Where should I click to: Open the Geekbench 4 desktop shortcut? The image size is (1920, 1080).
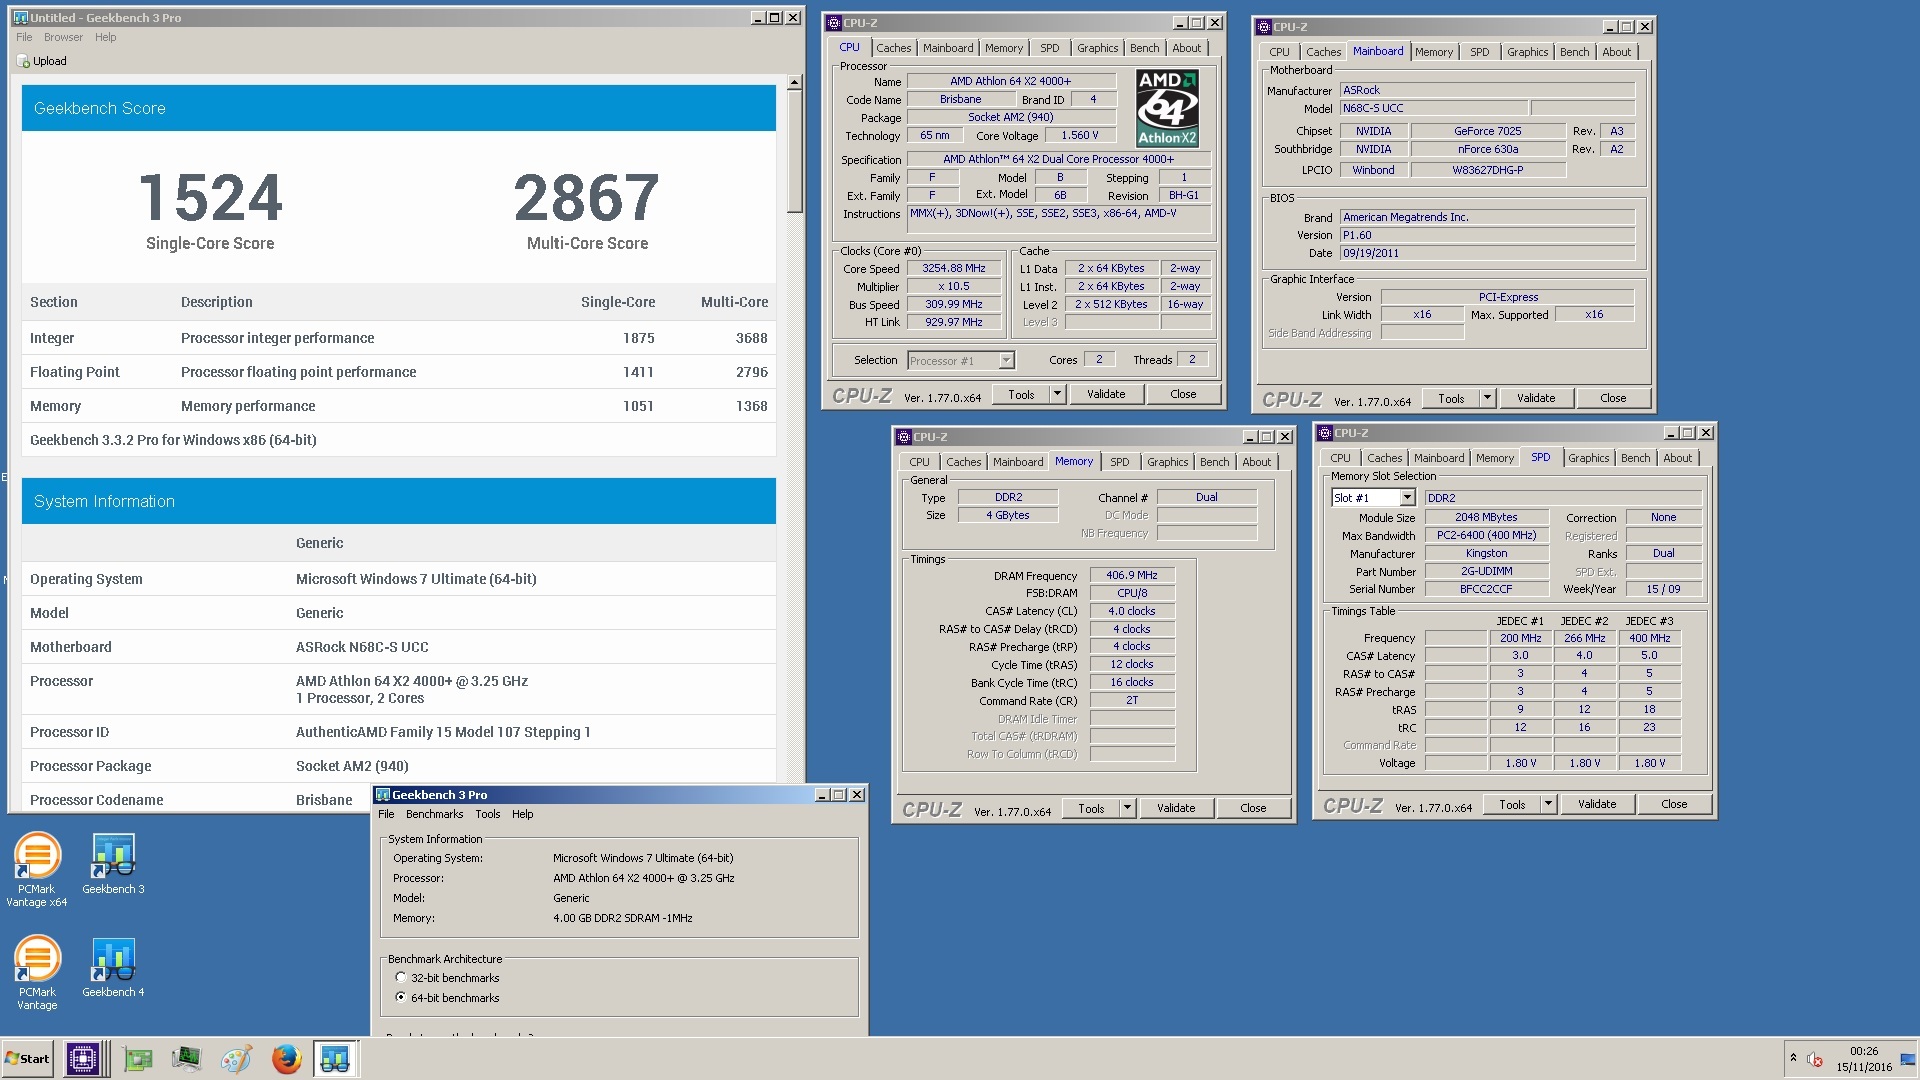click(x=113, y=966)
